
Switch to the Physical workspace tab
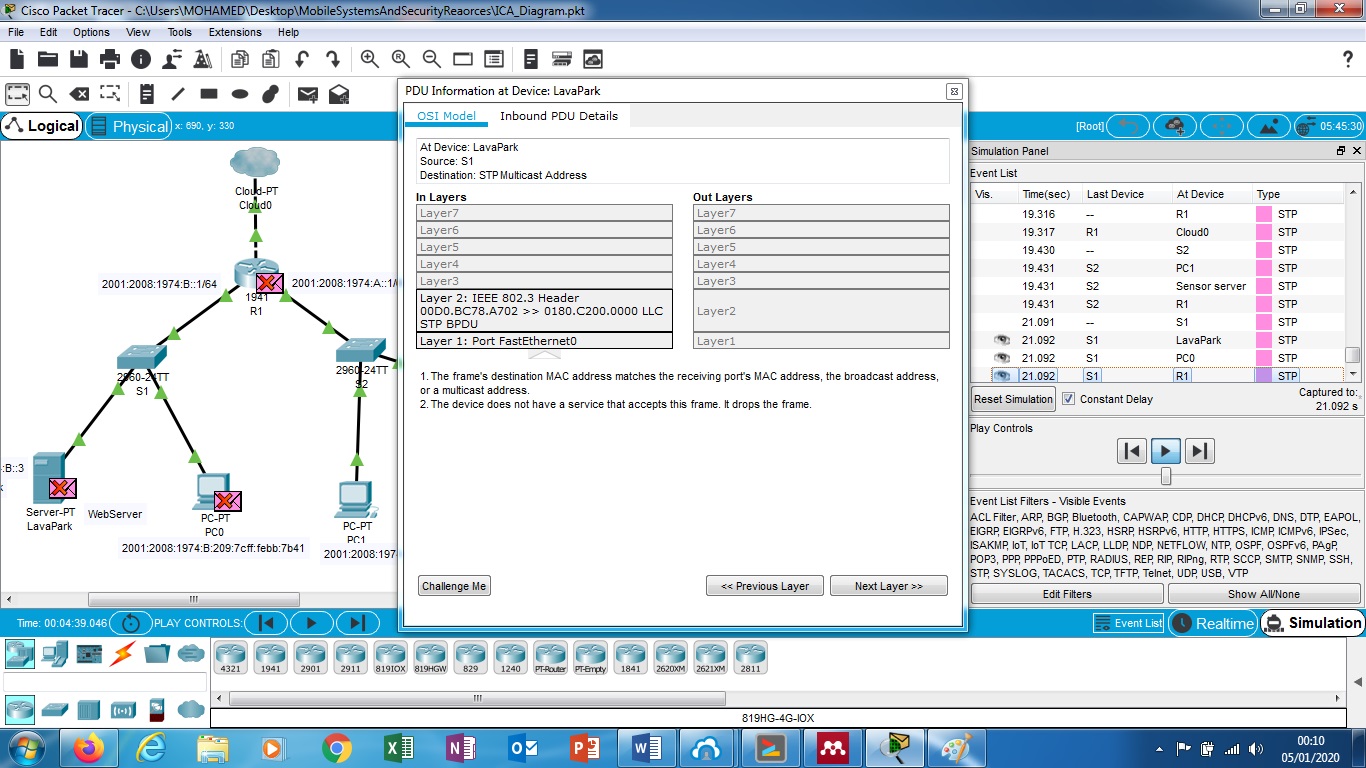coord(129,126)
